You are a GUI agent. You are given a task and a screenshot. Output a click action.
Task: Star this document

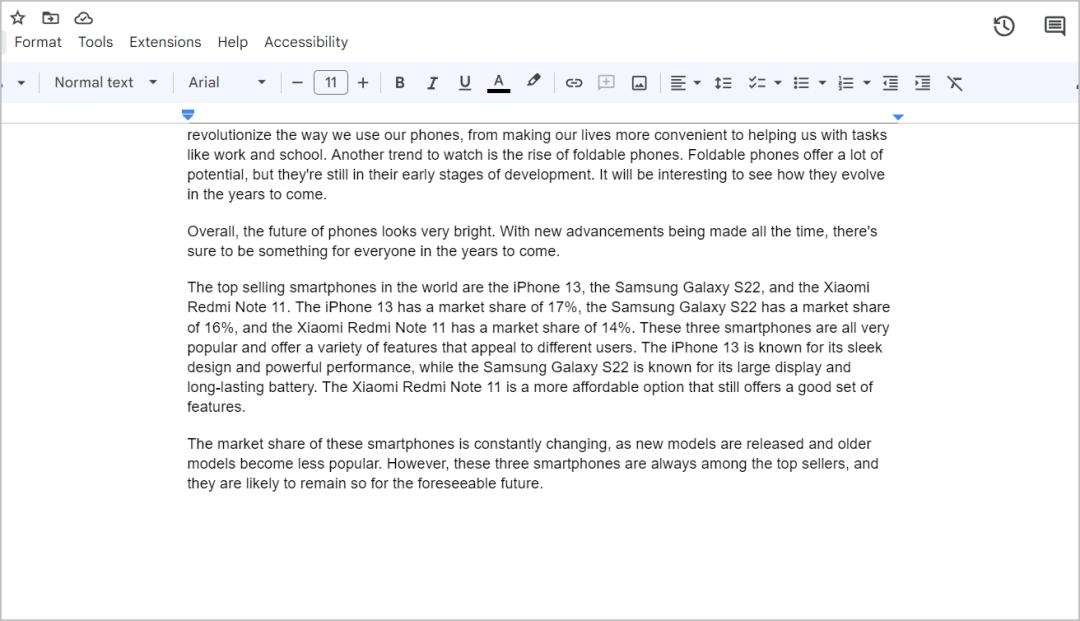coord(18,18)
